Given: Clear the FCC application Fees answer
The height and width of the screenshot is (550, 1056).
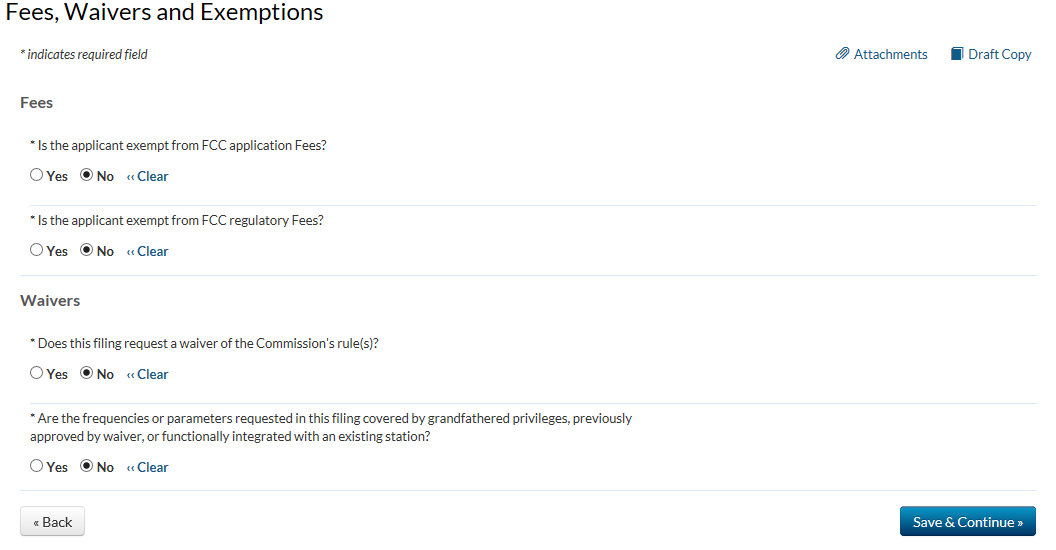Looking at the screenshot, I should tap(148, 176).
